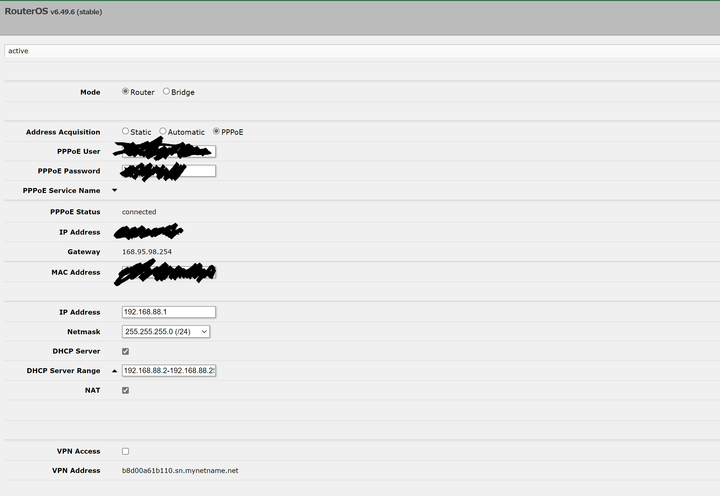
Task: Choose Automatic address acquisition
Action: (x=163, y=131)
